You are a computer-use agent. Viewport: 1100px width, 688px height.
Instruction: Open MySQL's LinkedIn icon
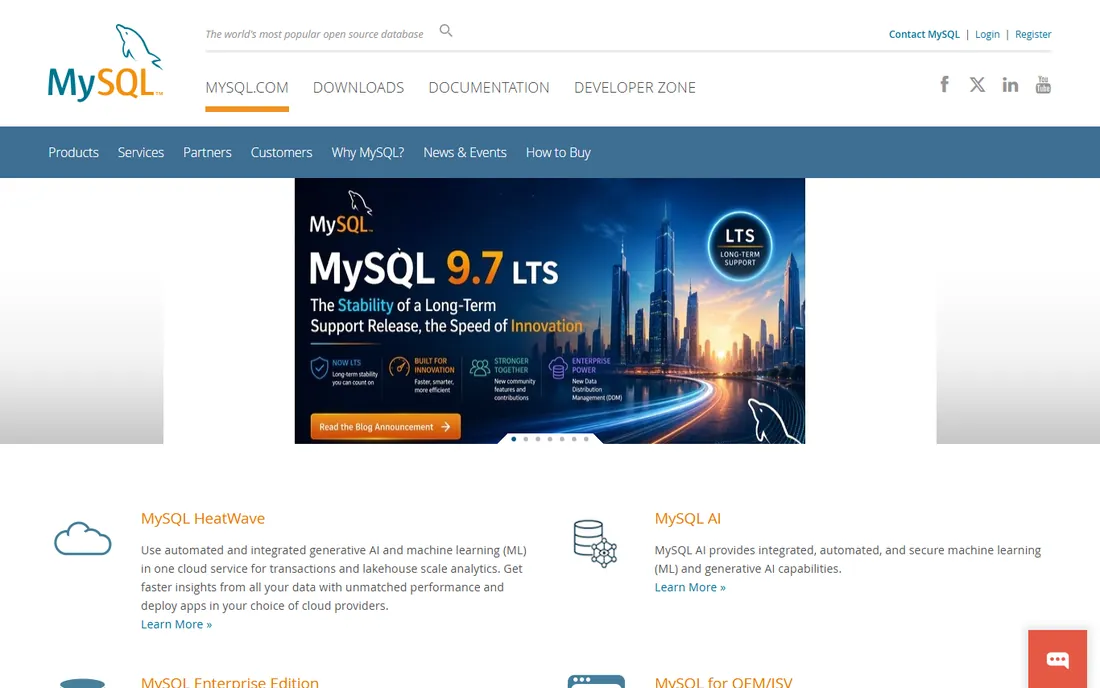pyautogui.click(x=1010, y=85)
